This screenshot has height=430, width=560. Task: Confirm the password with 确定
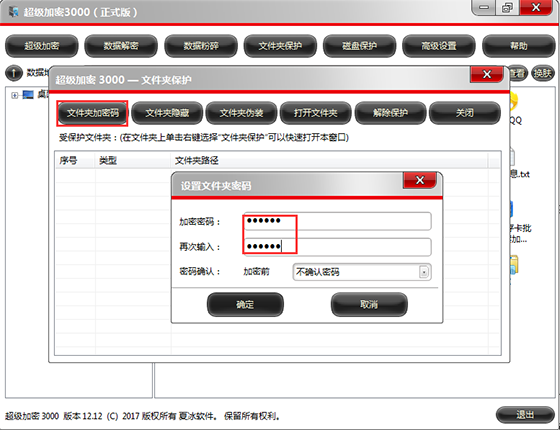pos(245,304)
